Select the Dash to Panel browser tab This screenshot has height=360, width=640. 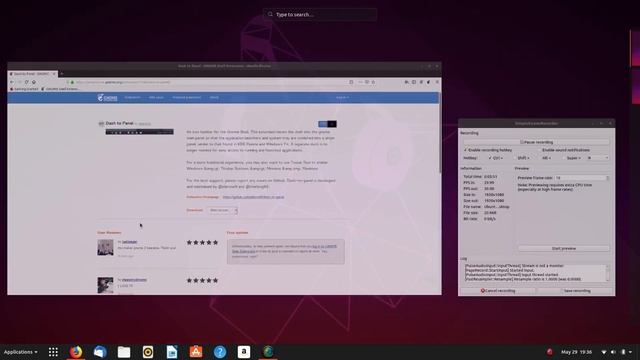32,74
